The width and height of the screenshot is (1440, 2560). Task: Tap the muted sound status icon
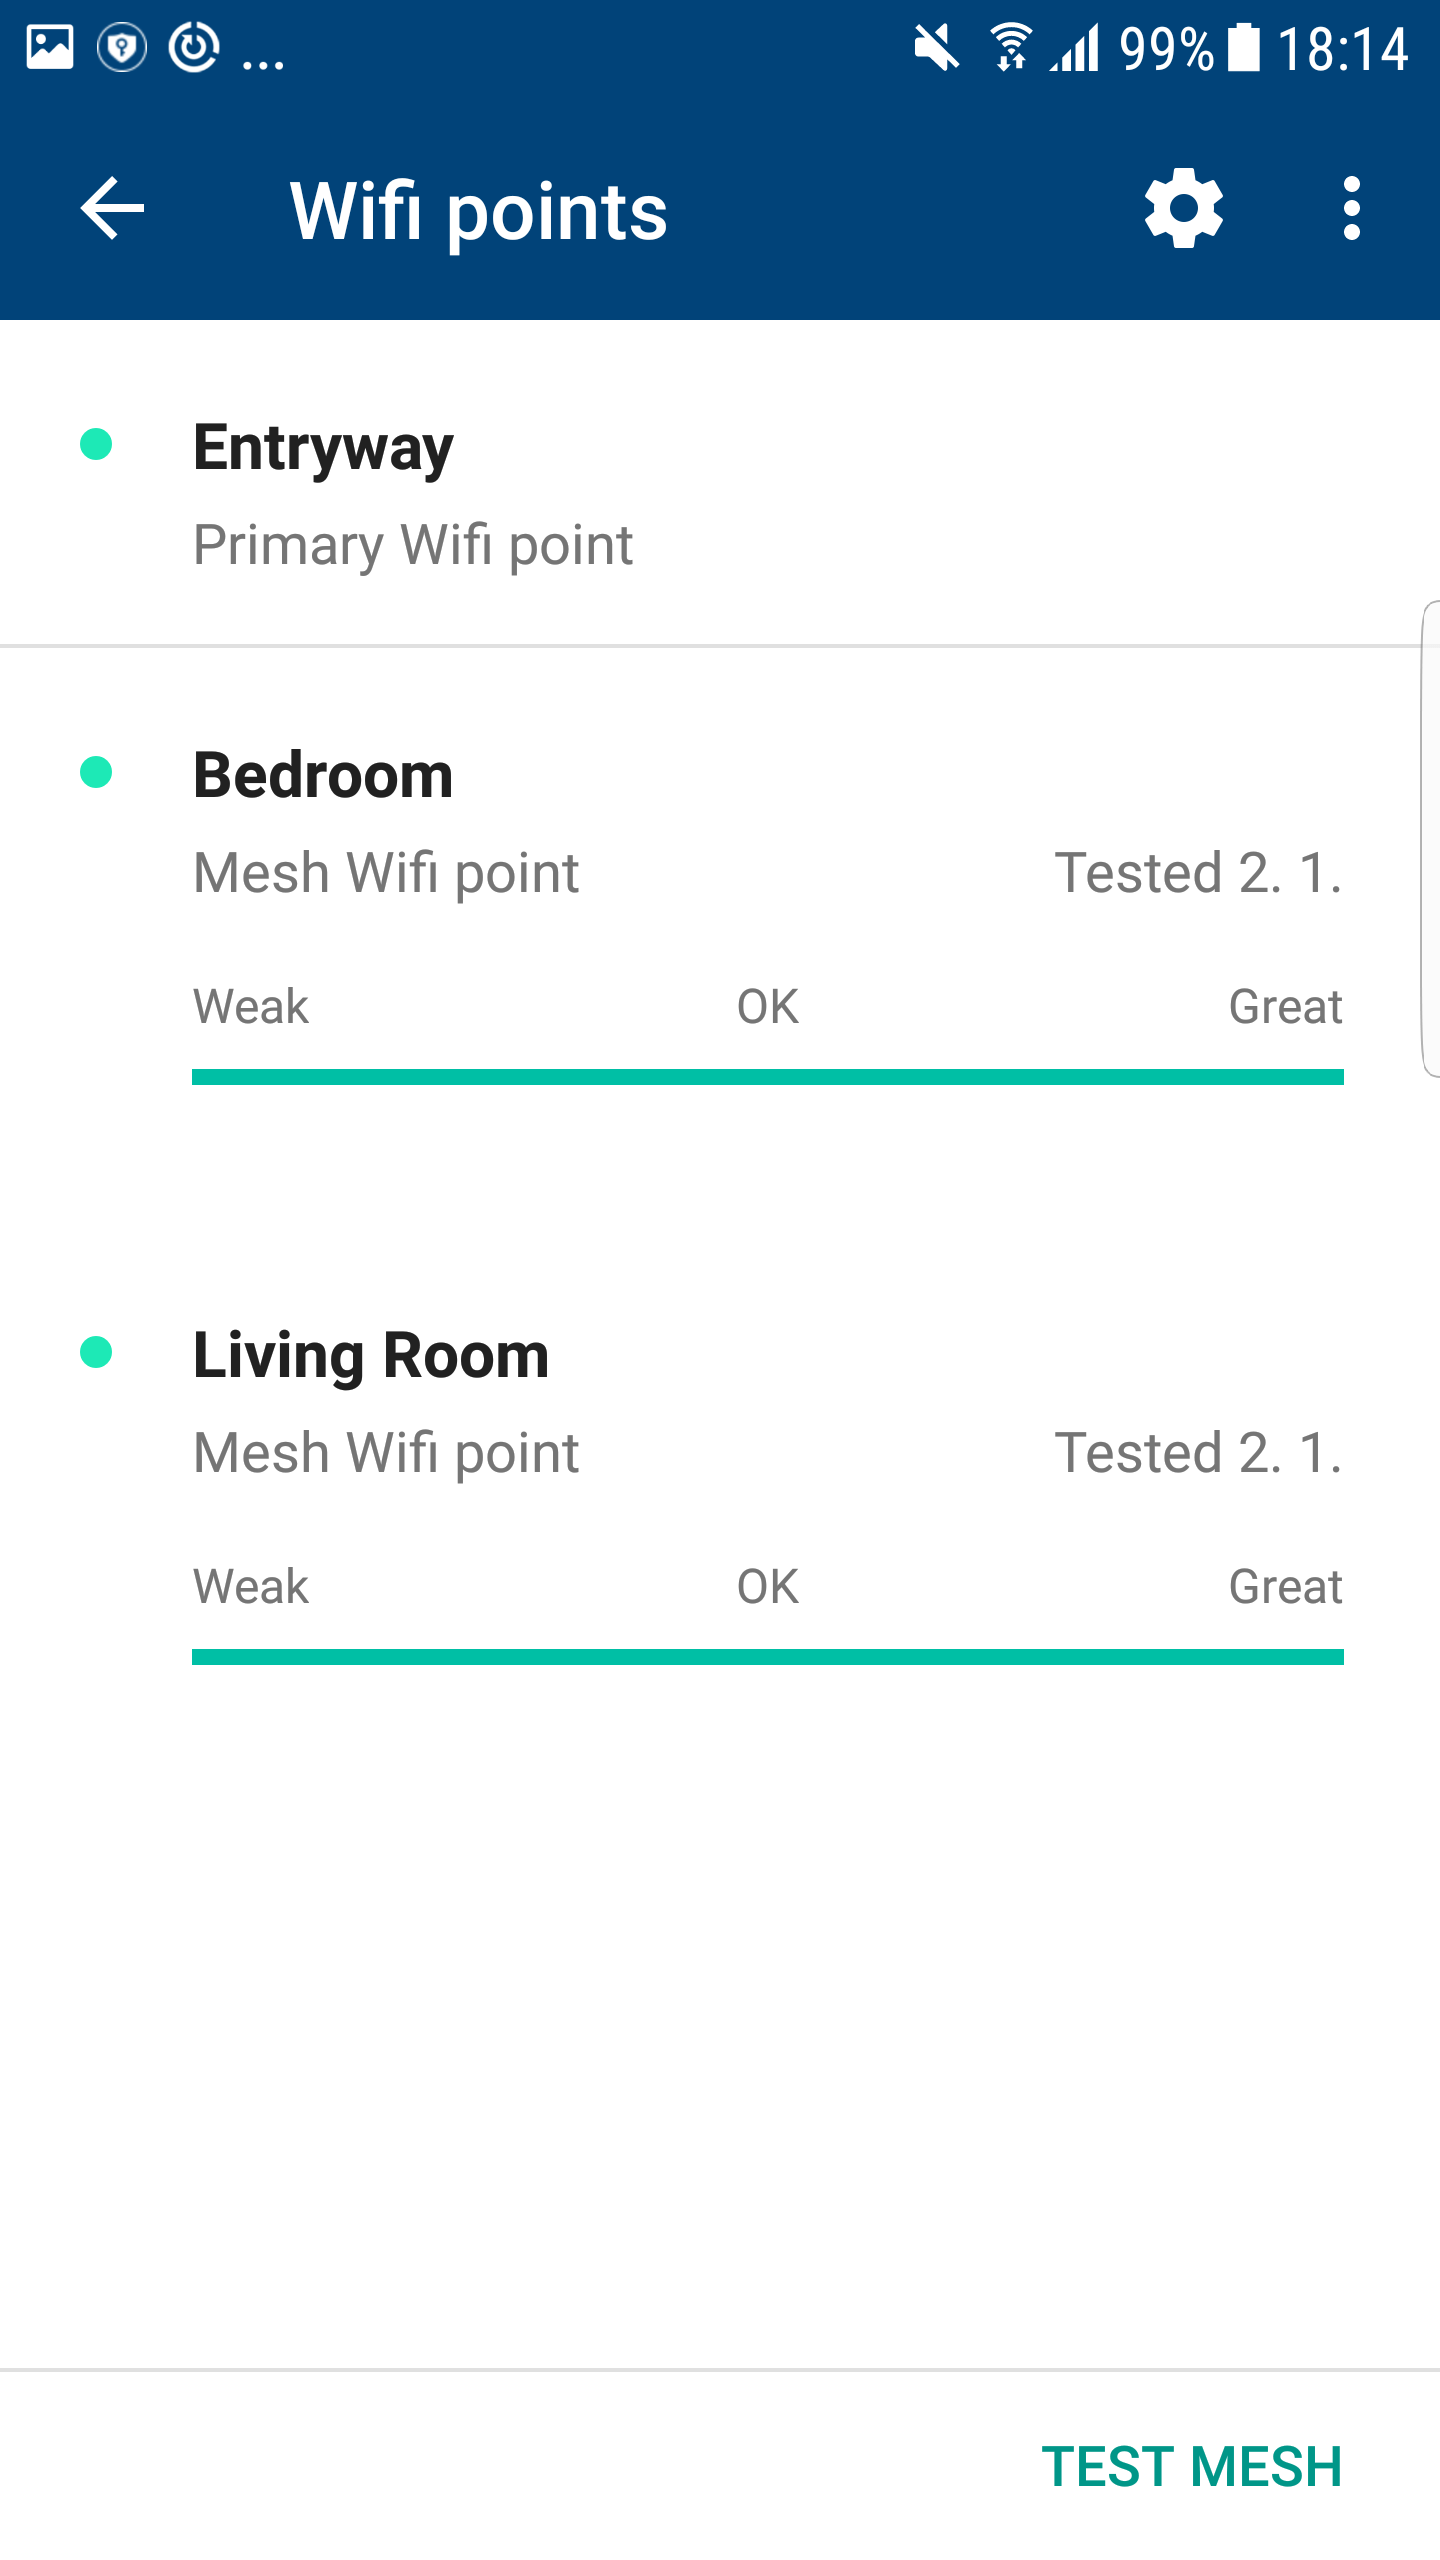[936, 47]
